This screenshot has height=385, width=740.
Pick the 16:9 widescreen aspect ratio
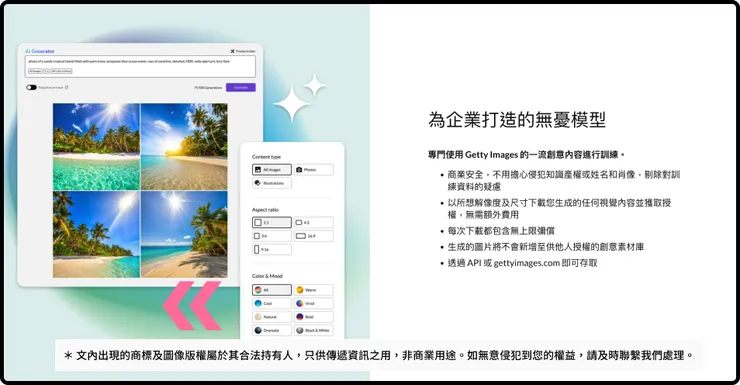tap(314, 236)
